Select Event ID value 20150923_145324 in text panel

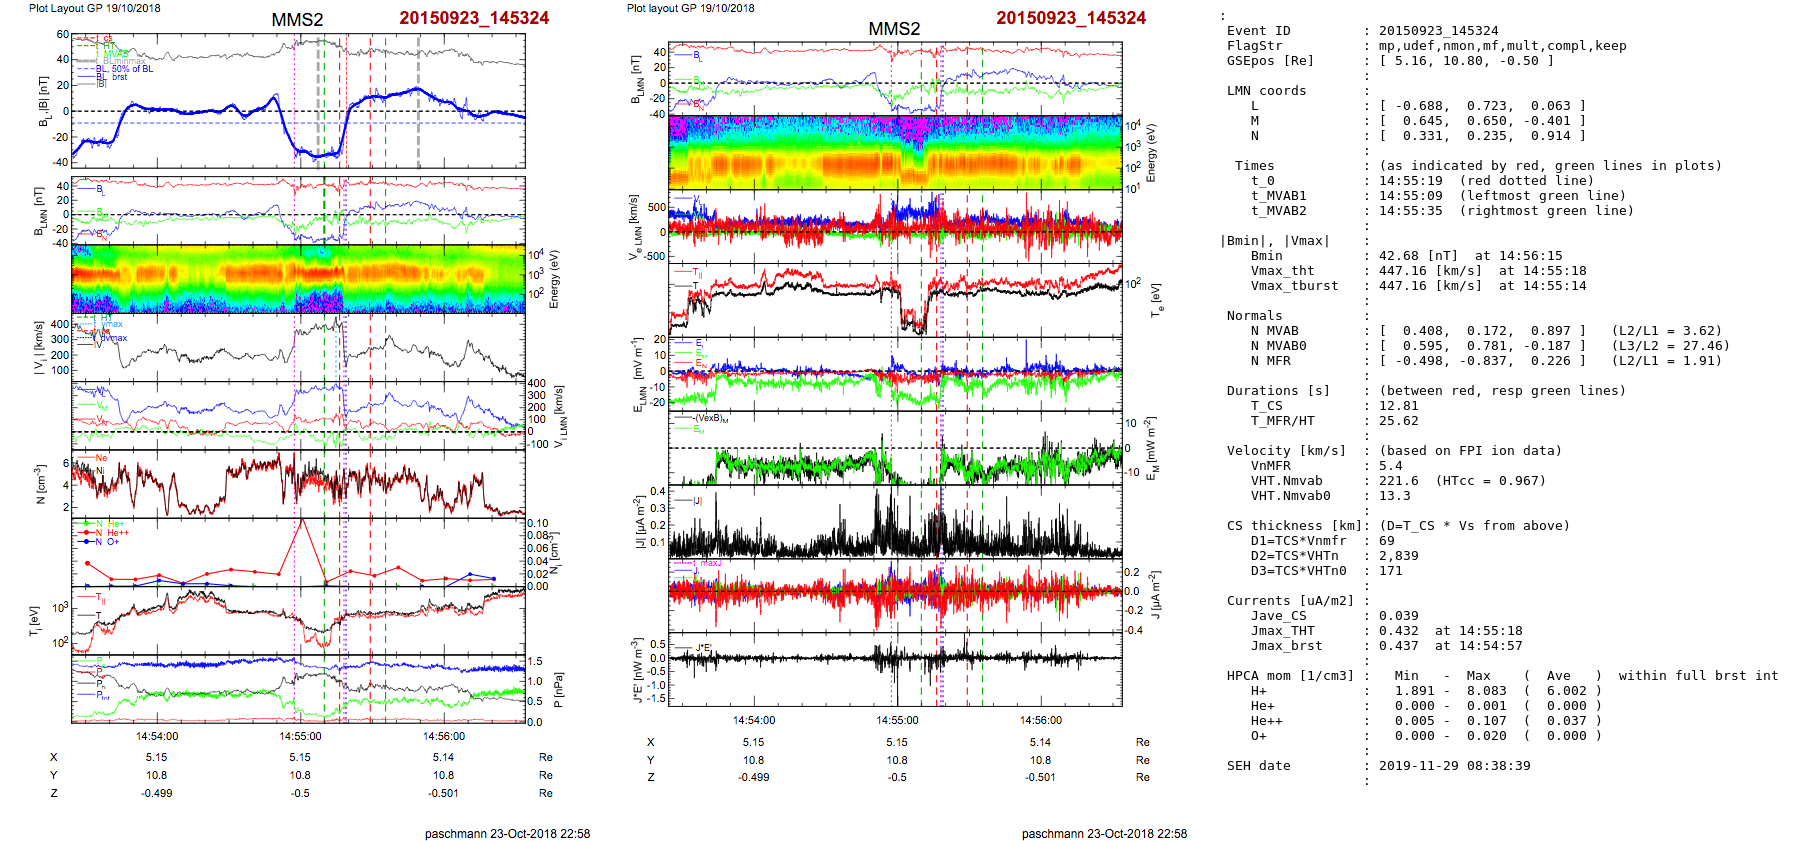click(1439, 31)
